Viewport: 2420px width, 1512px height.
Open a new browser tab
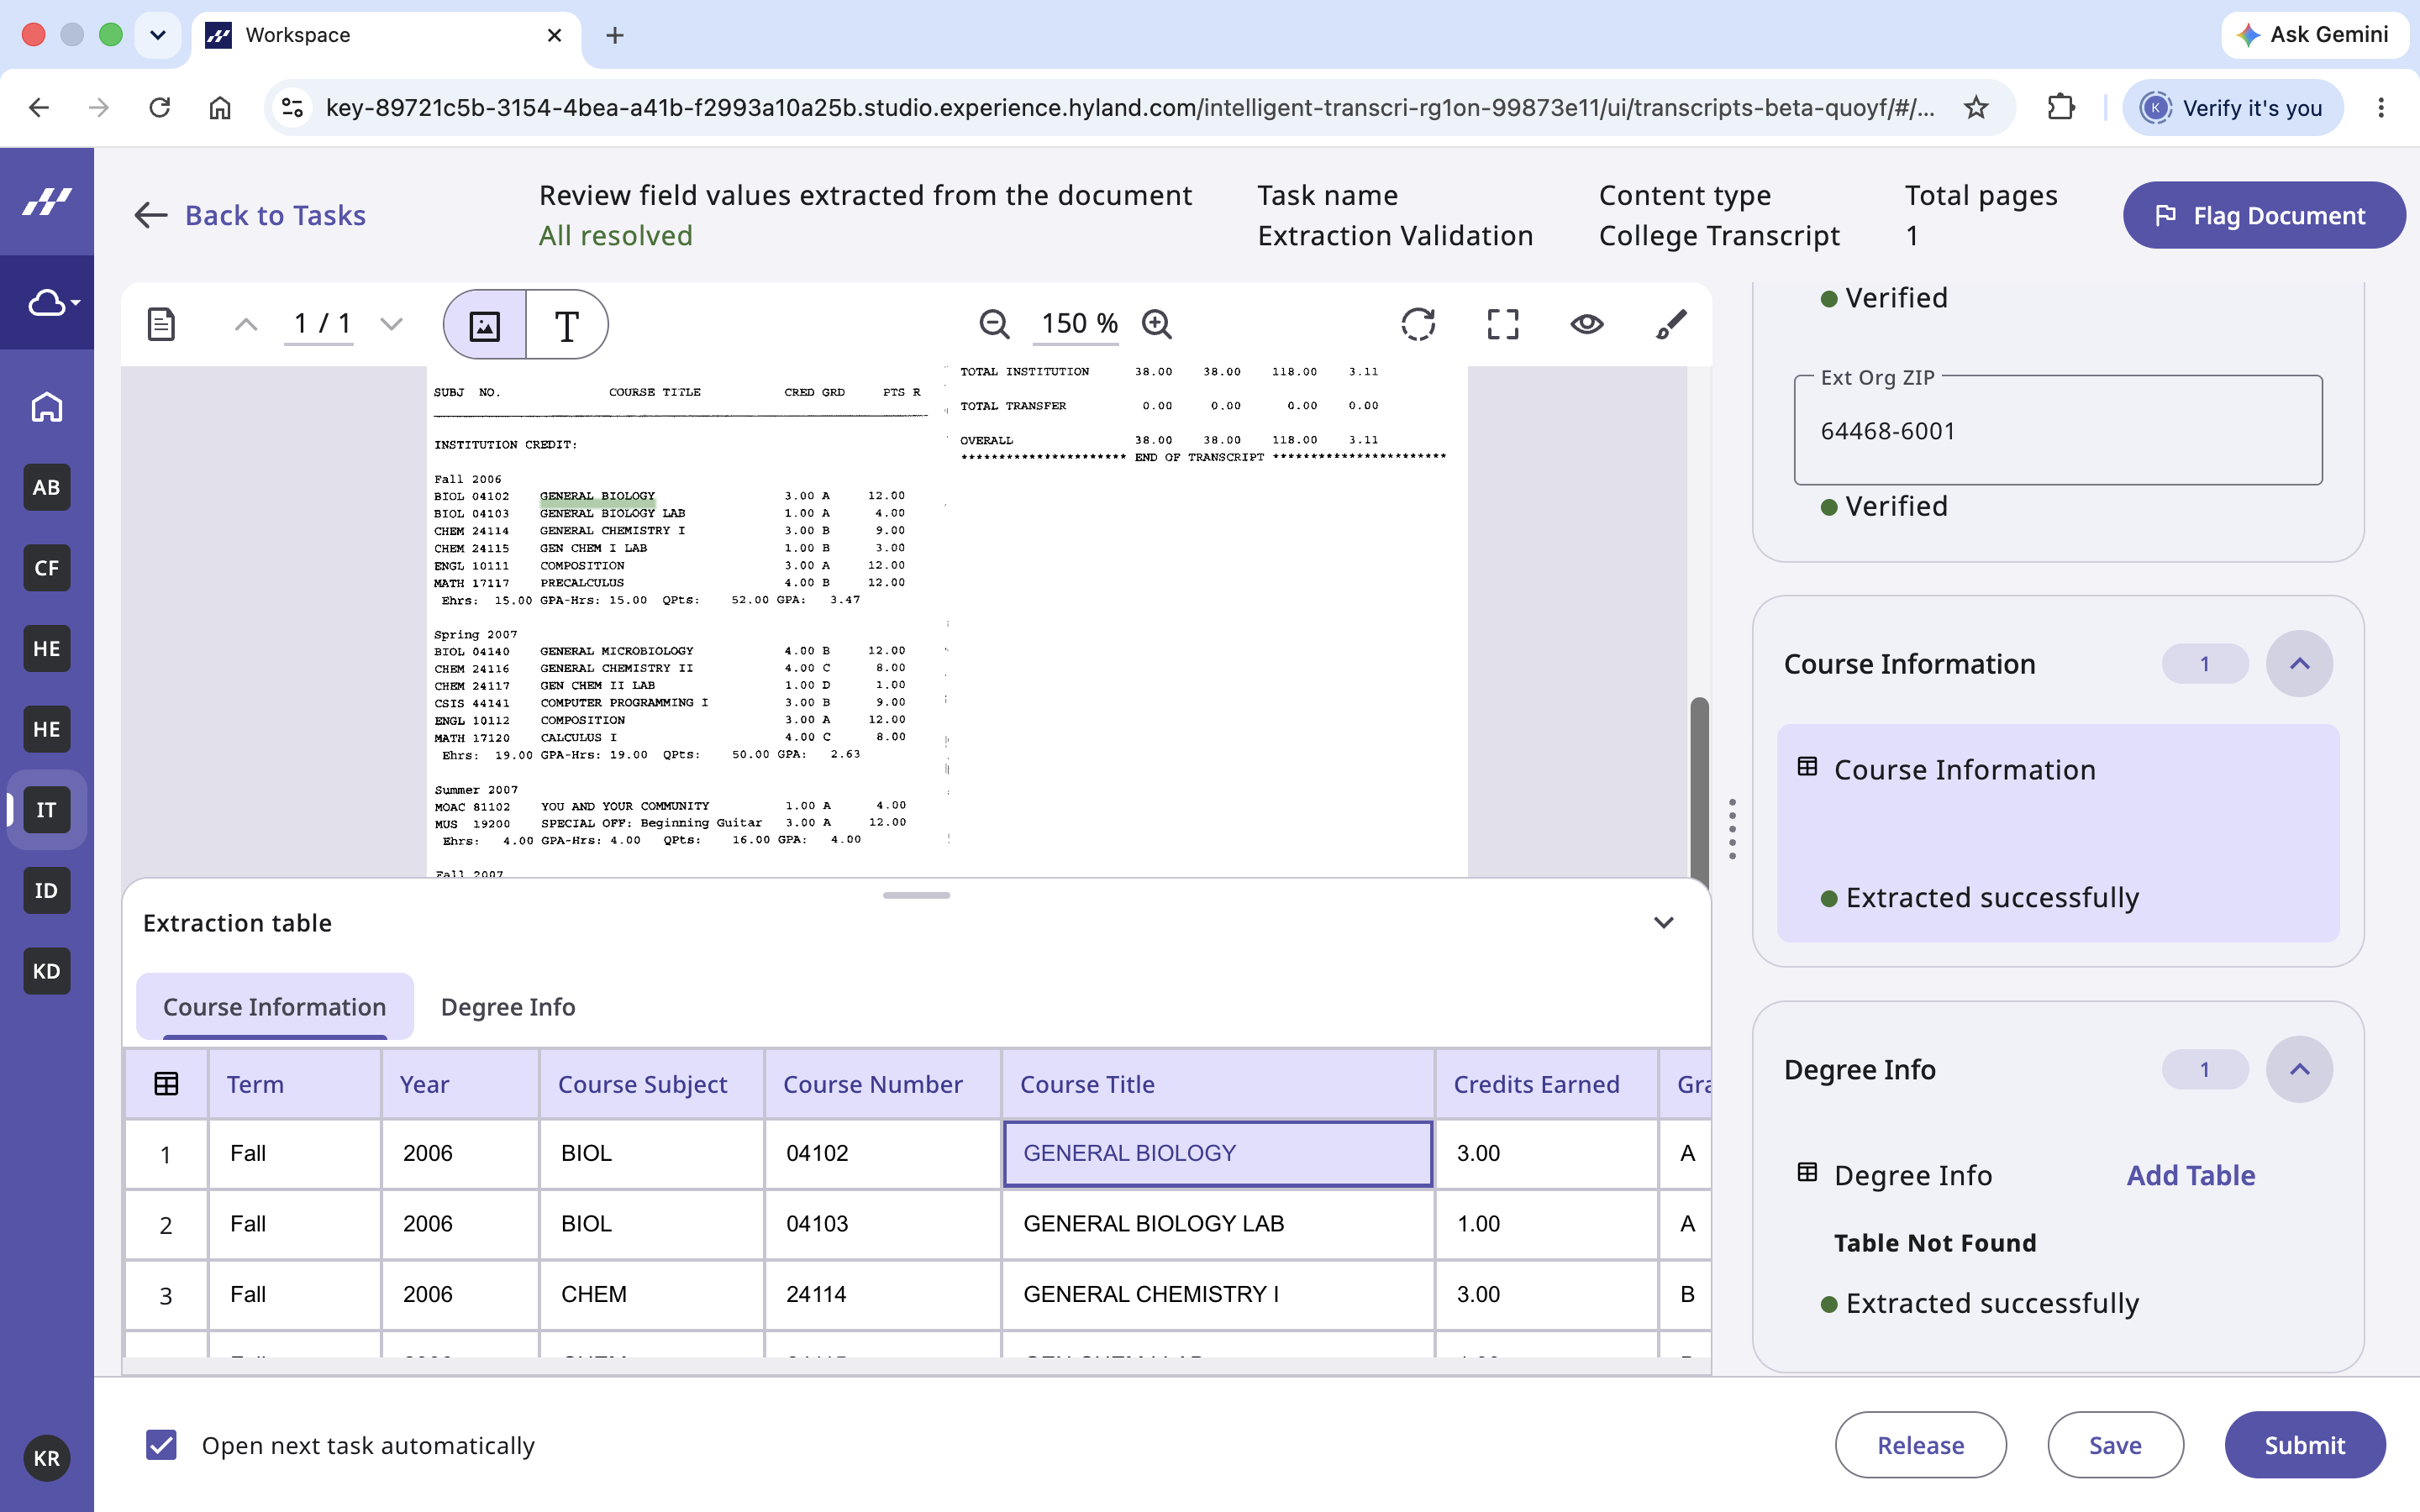click(x=615, y=35)
